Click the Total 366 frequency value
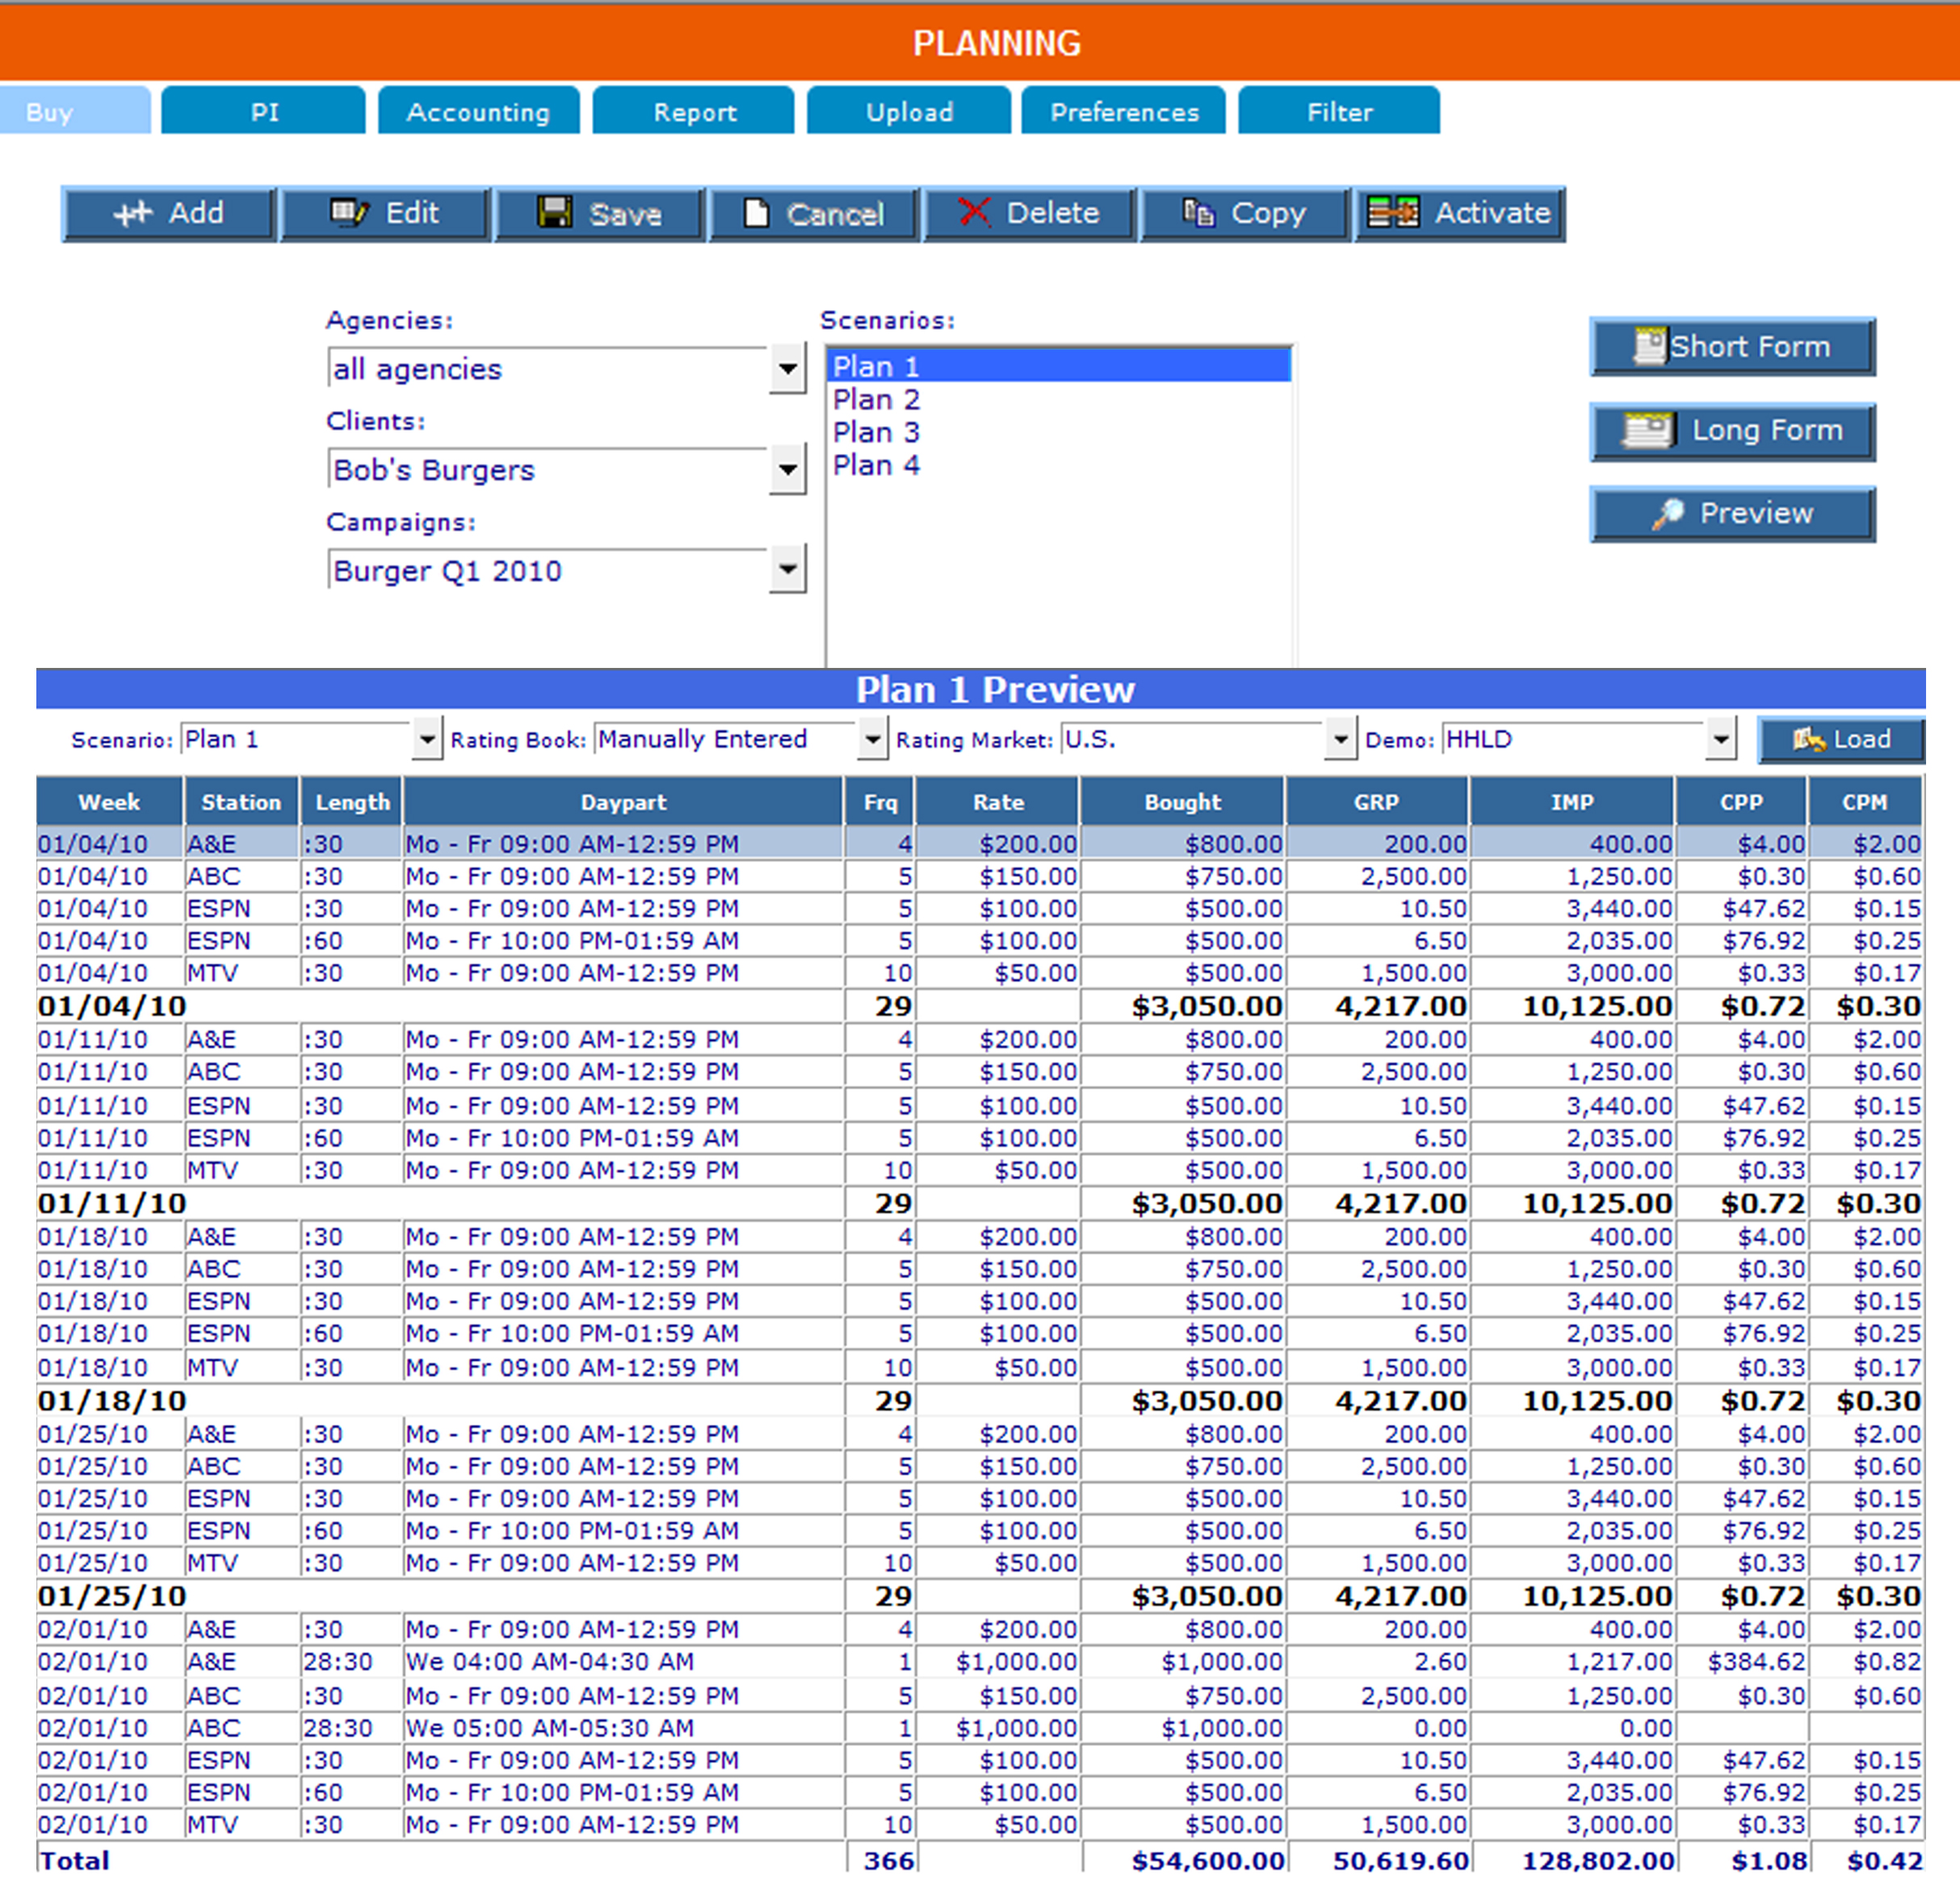This screenshot has width=1960, height=1902. 889,1861
